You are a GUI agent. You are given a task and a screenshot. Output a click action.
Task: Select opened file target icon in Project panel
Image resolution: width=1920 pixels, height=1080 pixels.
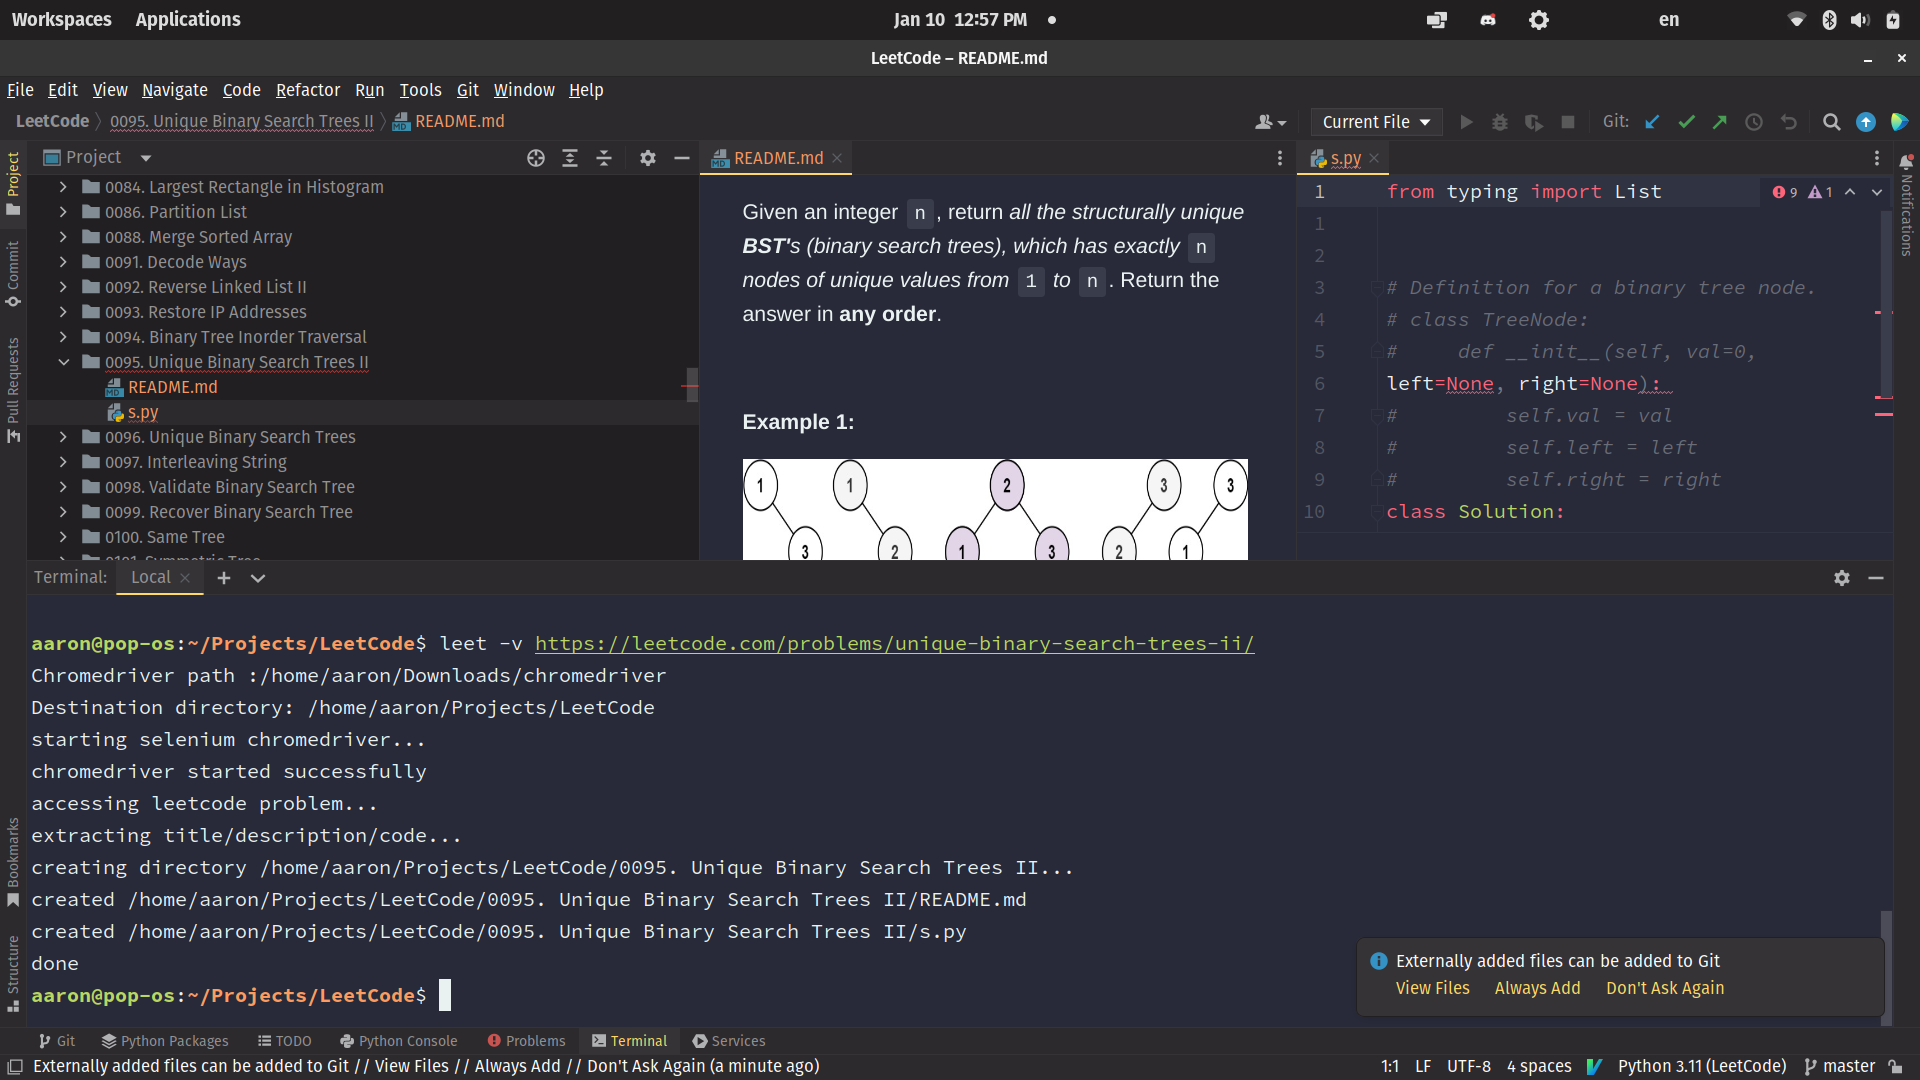[x=536, y=158]
